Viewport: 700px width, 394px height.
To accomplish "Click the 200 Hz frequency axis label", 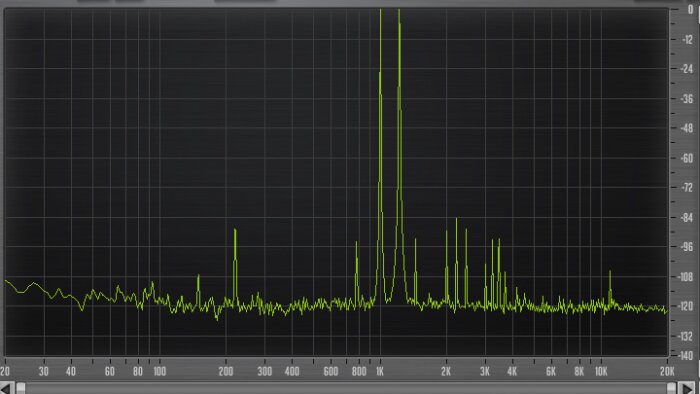I will tap(226, 371).
